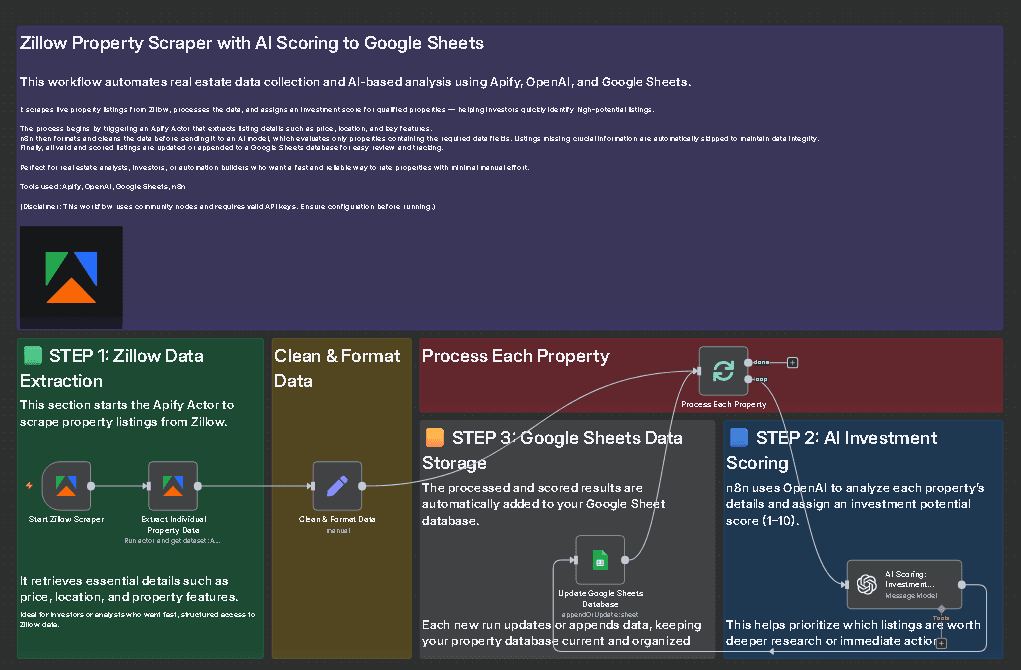
Task: Select the Process Each Property loop node
Action: tap(723, 371)
